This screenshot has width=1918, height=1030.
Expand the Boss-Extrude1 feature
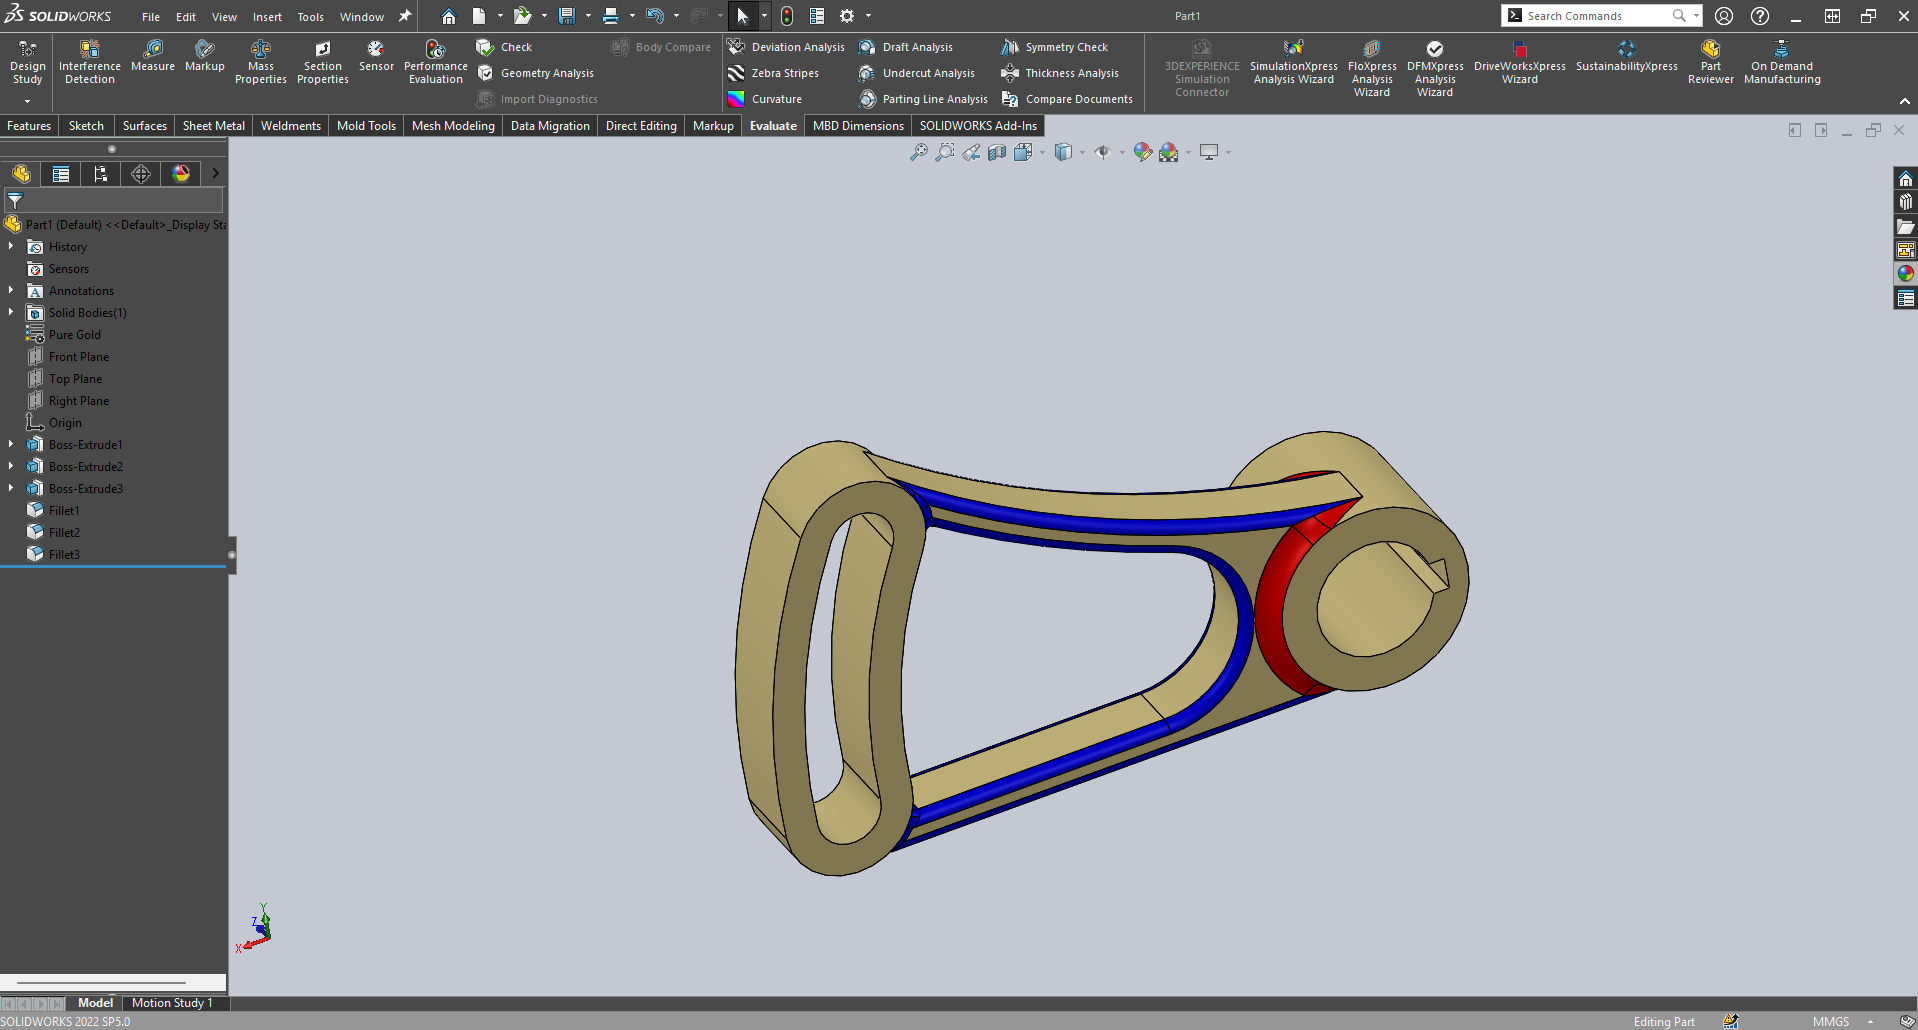pos(11,444)
